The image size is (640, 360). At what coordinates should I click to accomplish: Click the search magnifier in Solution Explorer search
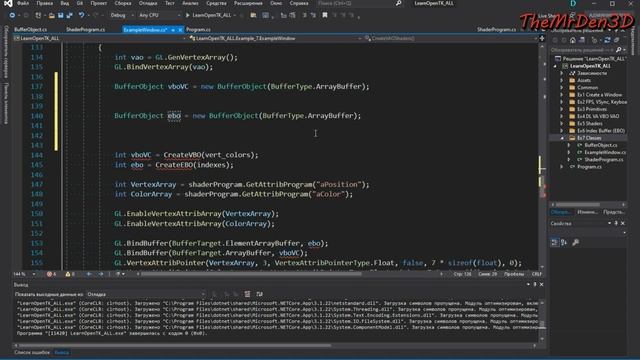pos(618,50)
